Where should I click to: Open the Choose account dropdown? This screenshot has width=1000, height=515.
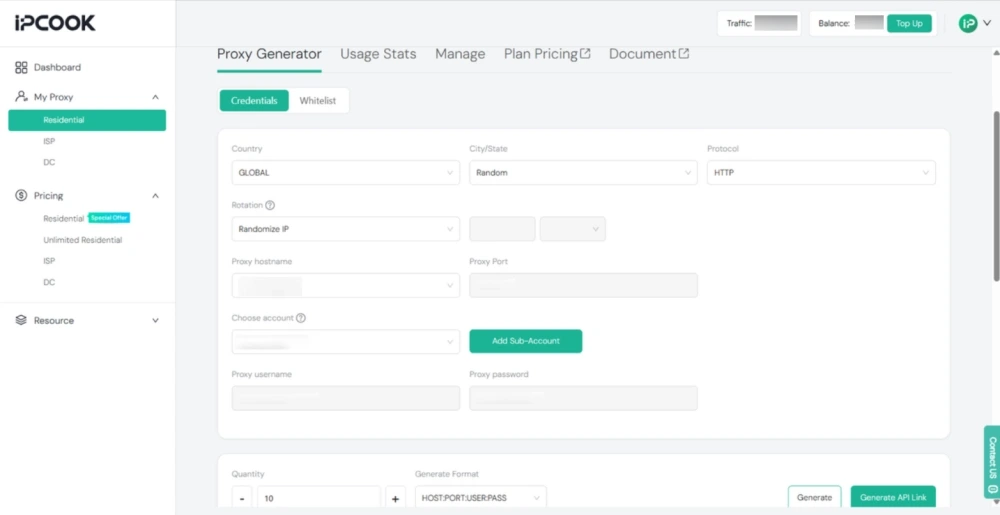(x=346, y=342)
